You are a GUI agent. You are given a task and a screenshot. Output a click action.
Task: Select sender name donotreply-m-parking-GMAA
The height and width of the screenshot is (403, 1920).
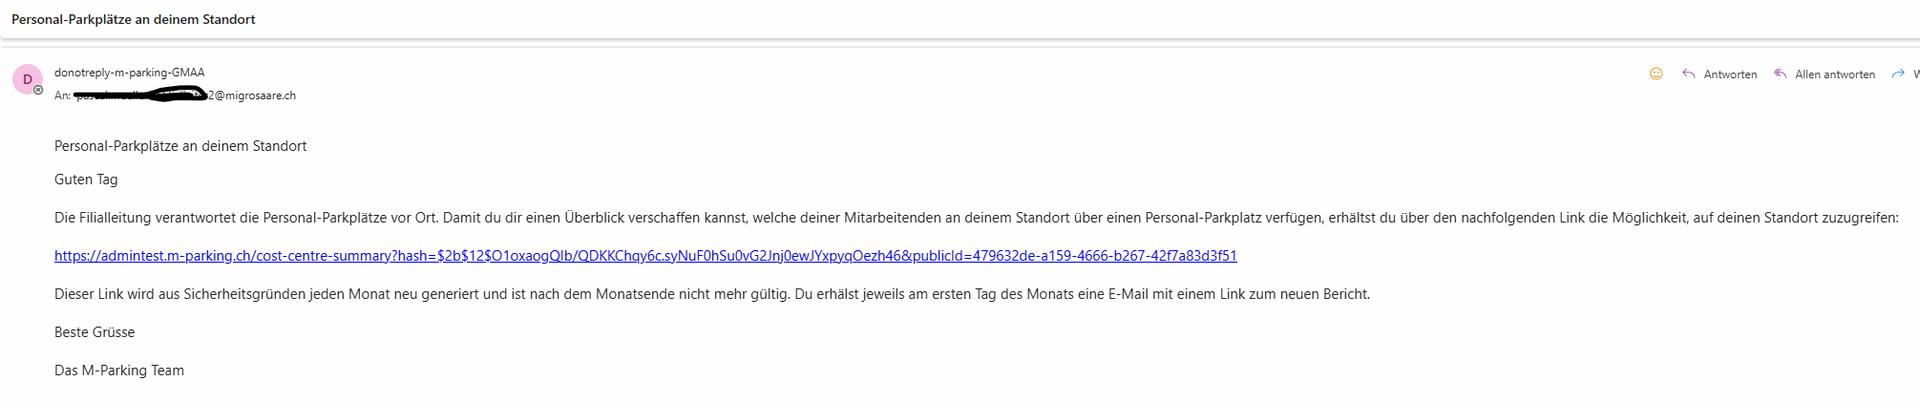pyautogui.click(x=129, y=73)
